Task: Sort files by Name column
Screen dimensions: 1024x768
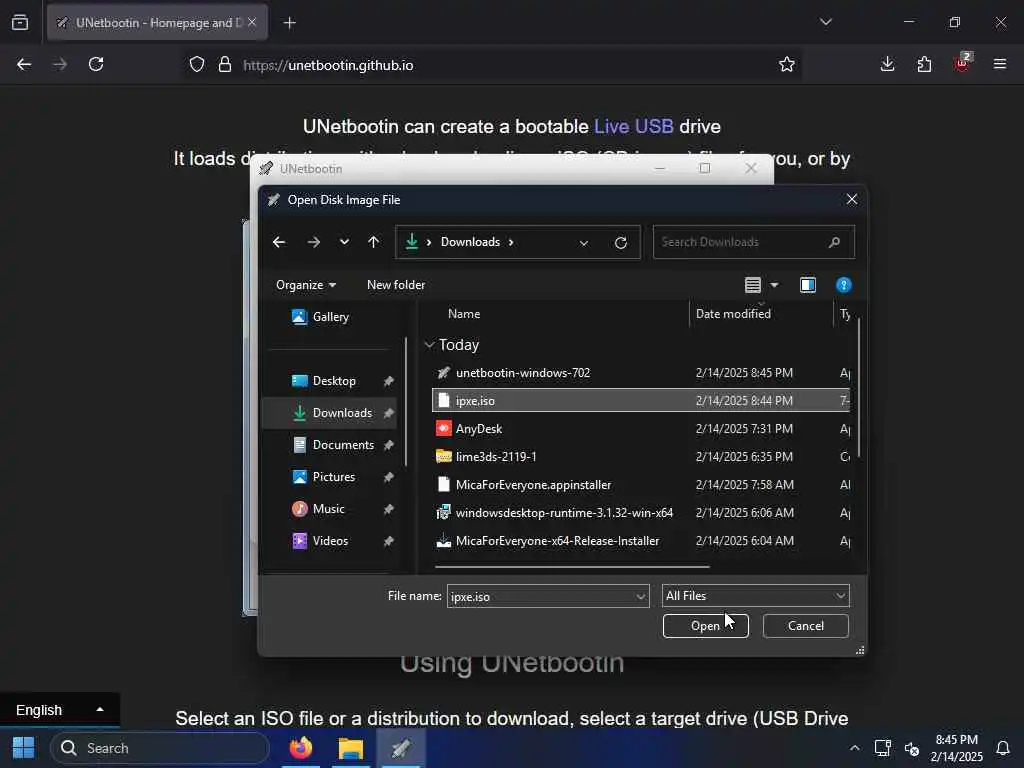Action: 464,314
